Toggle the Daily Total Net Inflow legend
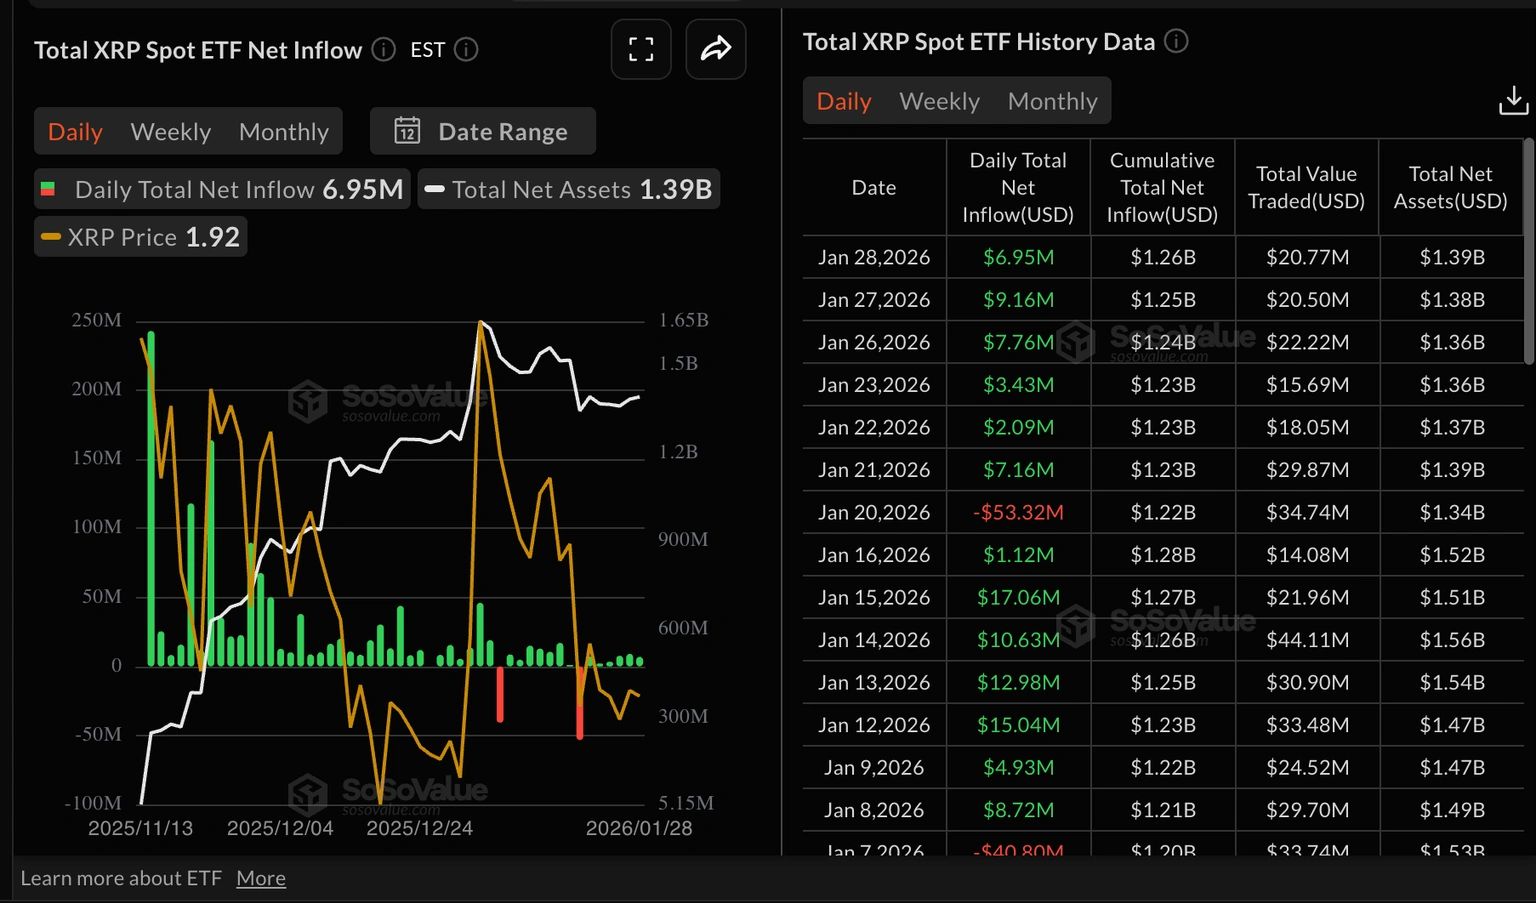1536x903 pixels. (221, 188)
